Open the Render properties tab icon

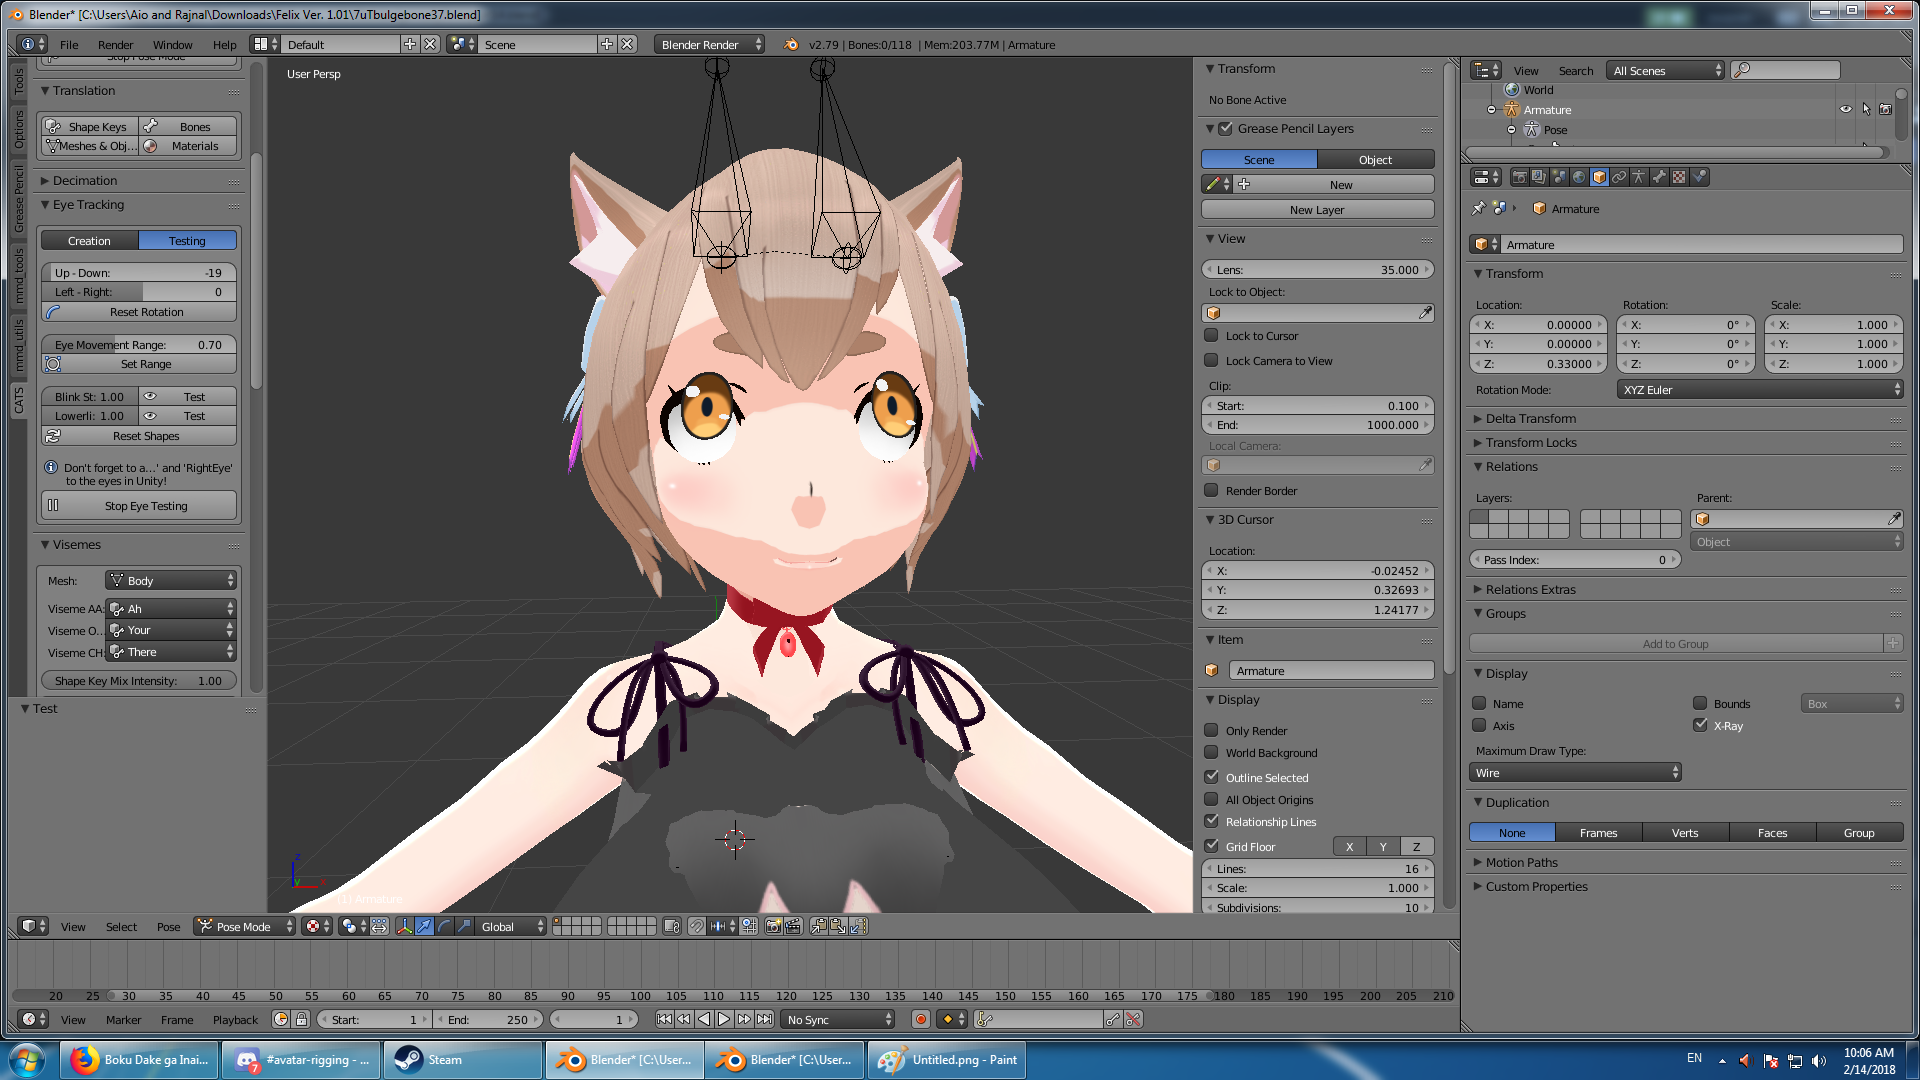click(x=1519, y=177)
